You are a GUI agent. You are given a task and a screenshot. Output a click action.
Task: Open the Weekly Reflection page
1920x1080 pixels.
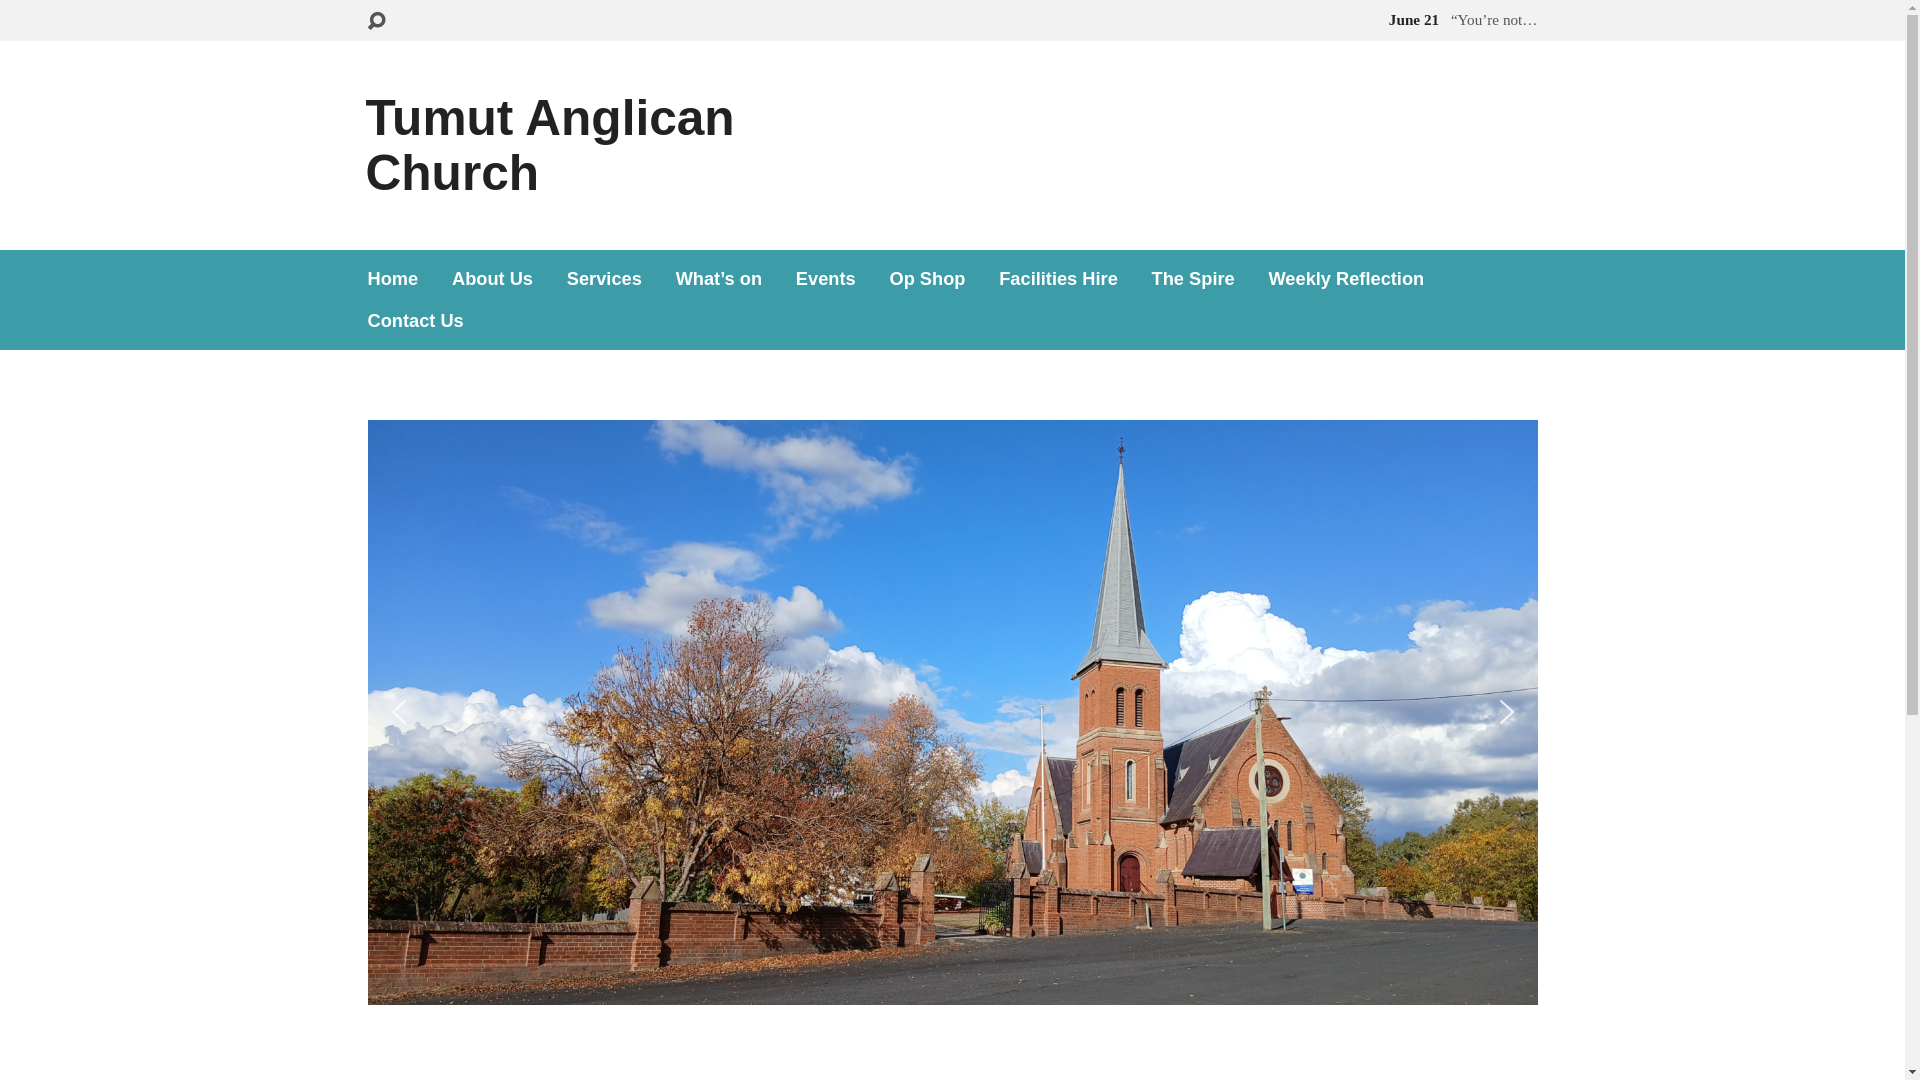(1346, 279)
